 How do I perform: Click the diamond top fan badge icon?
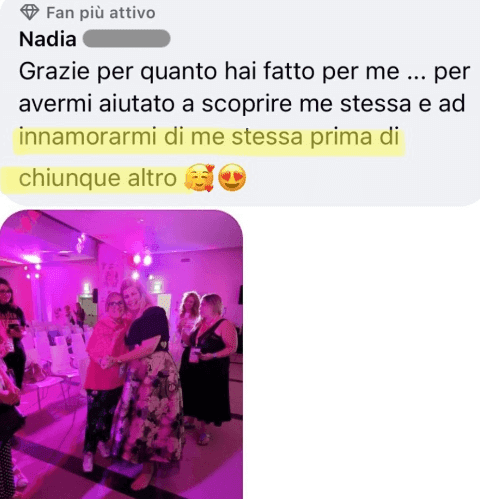pos(30,12)
